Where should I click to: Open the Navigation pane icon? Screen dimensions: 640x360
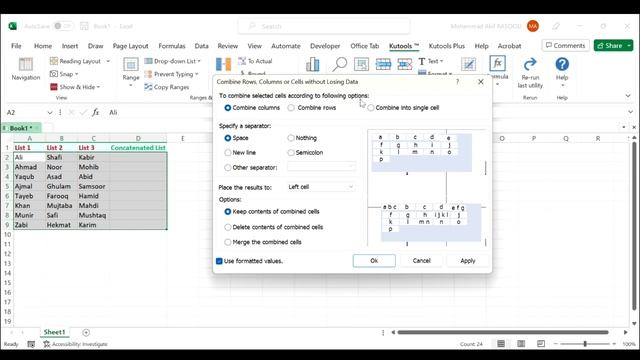[25, 64]
